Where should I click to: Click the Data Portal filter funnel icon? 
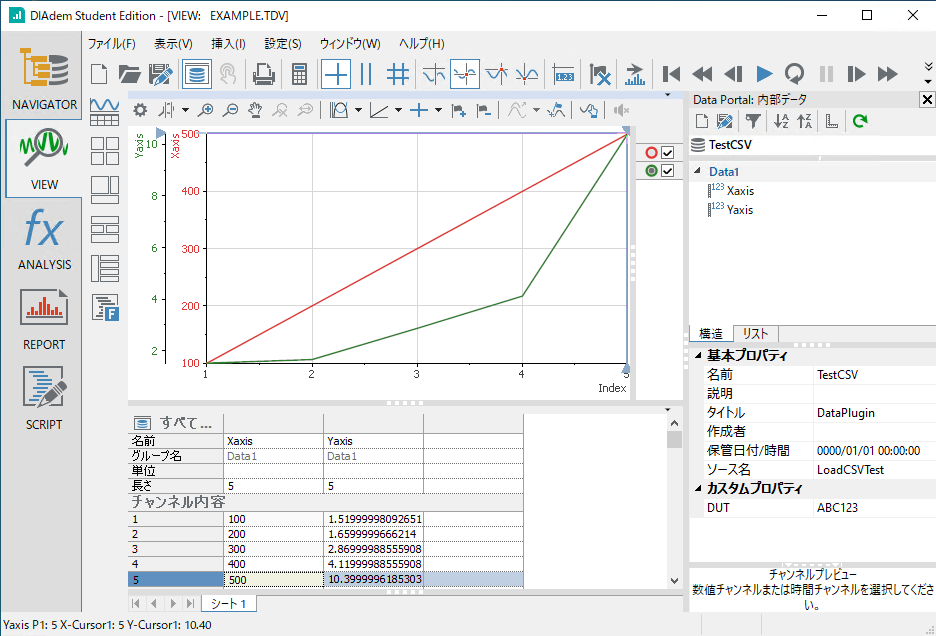(753, 121)
